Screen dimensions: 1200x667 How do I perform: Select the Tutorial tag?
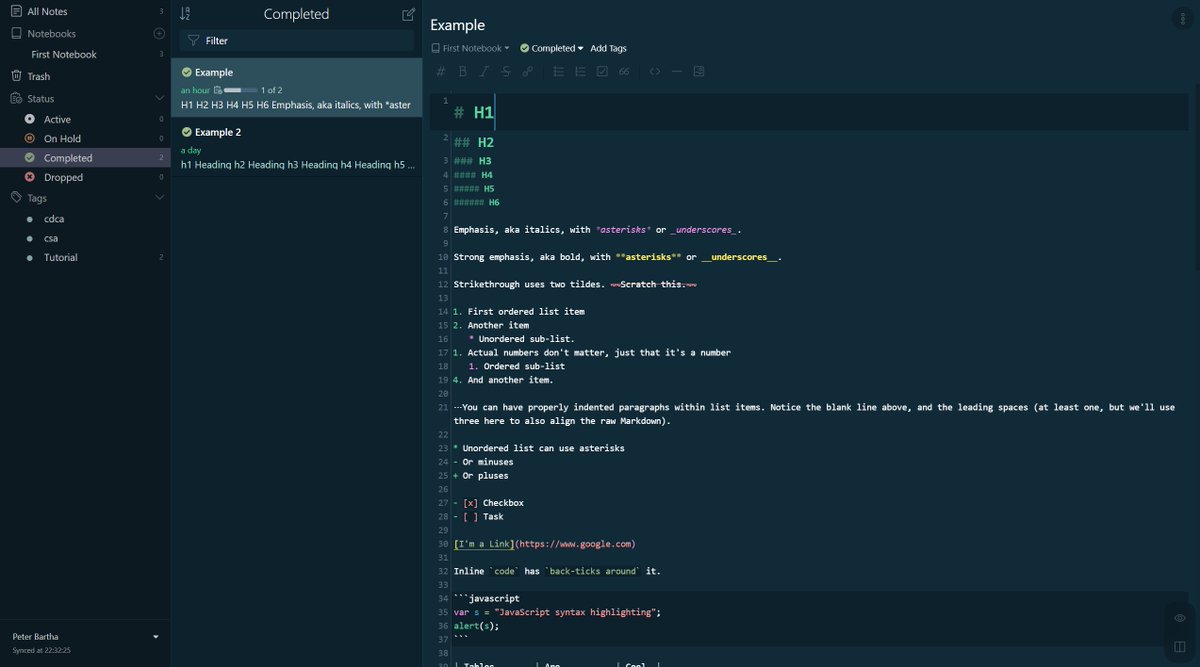[x=85, y=257]
